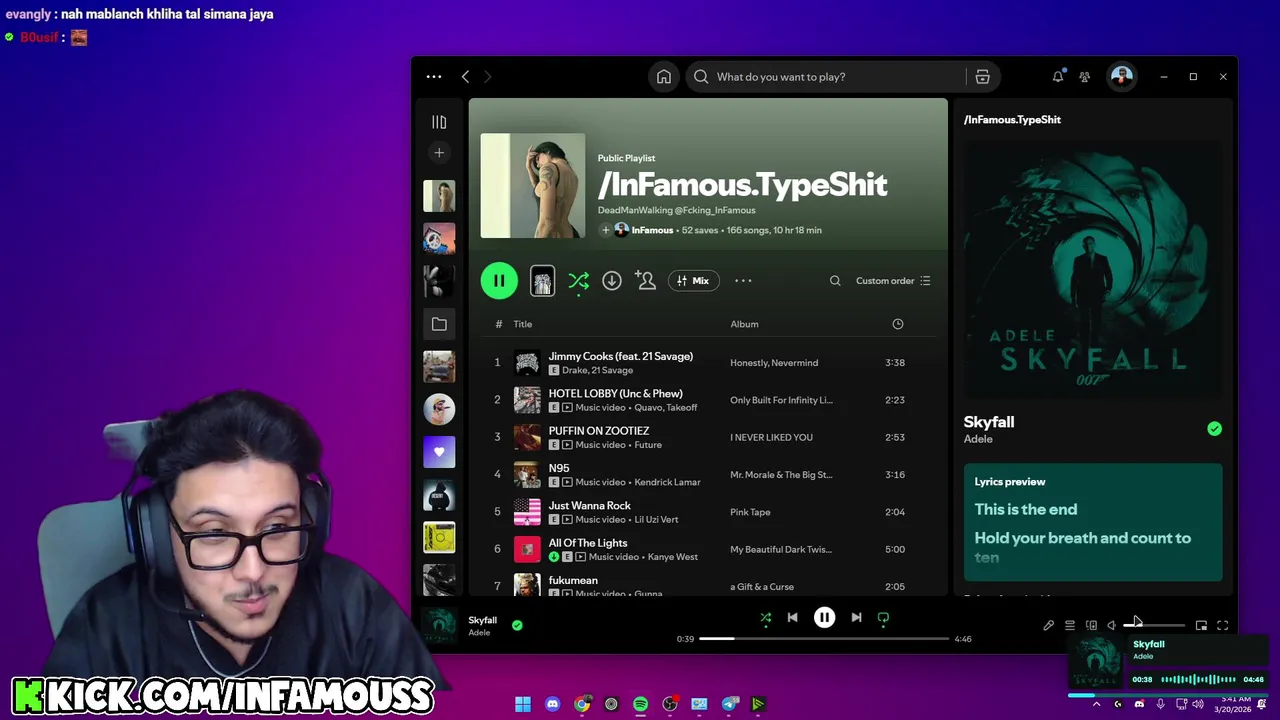Open the folder icon in the library sidebar
Viewport: 1280px width, 720px height.
click(439, 324)
